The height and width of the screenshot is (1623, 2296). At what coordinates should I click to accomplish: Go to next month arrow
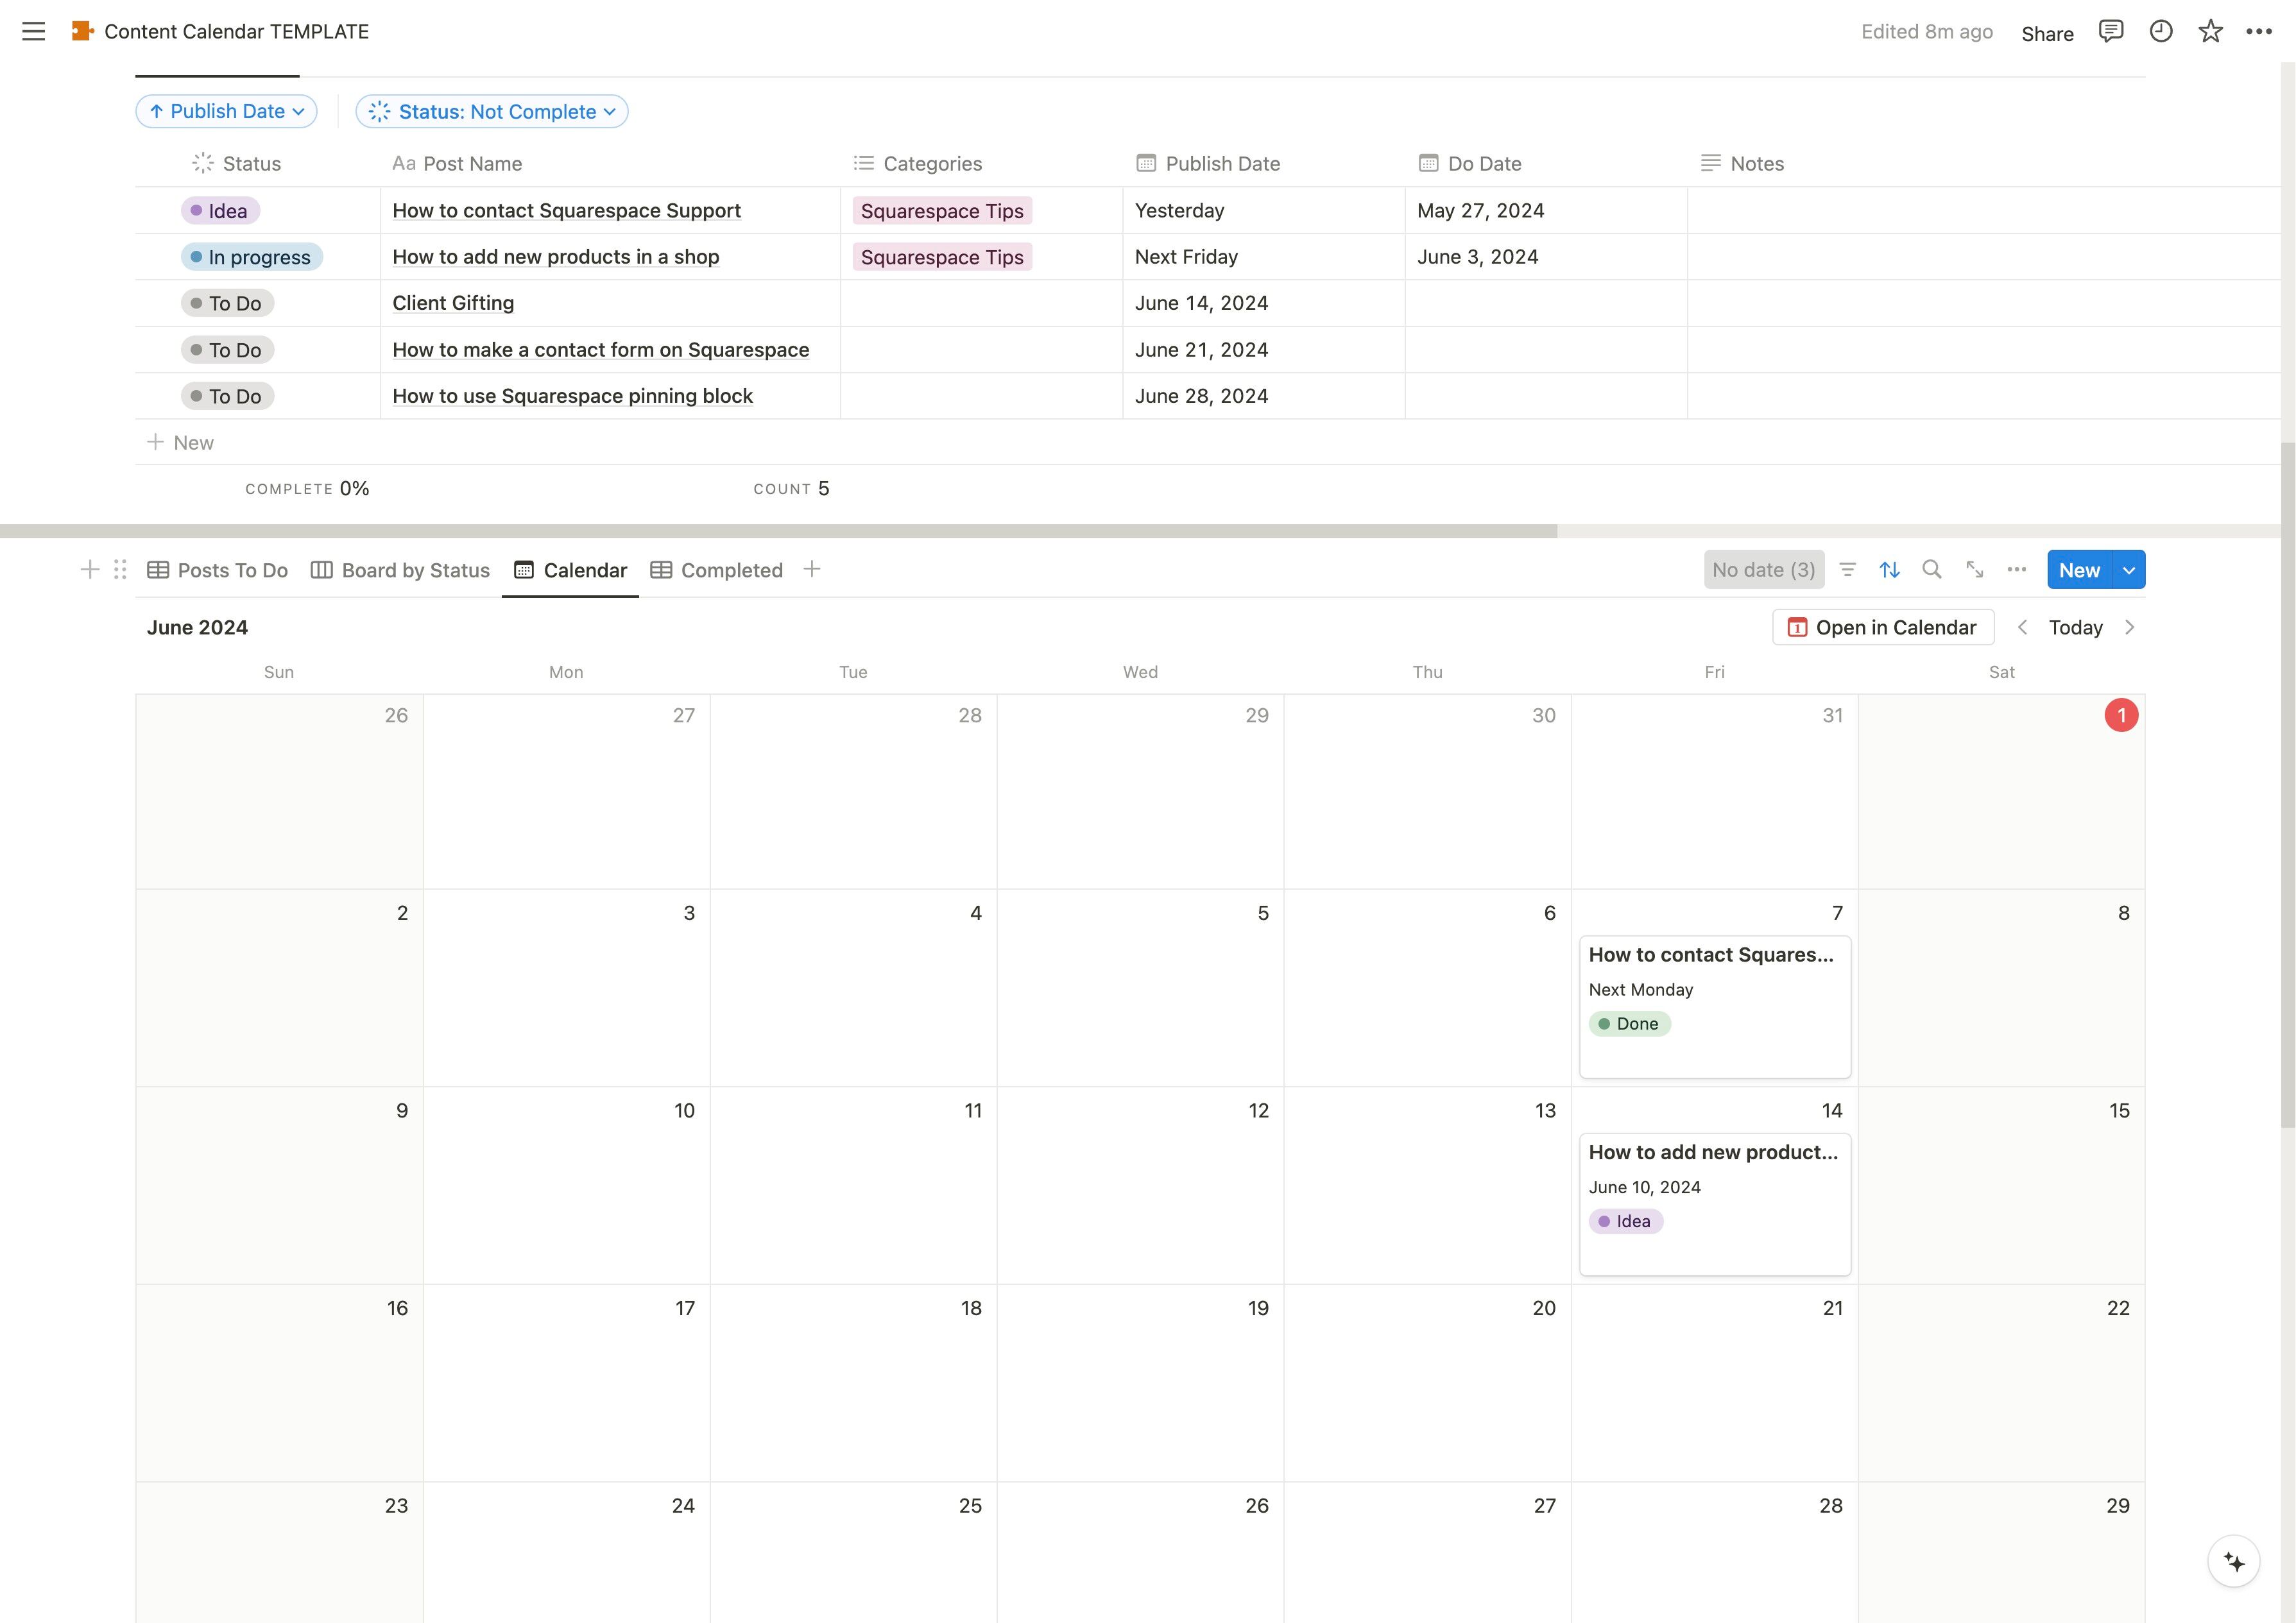(2129, 627)
